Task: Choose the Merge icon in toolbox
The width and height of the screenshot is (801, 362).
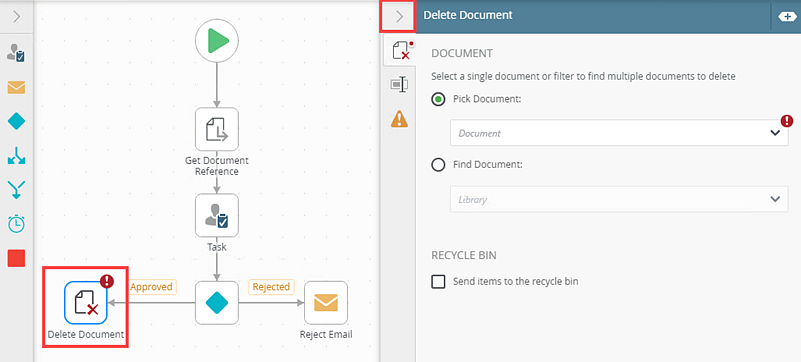Action: click(16, 189)
